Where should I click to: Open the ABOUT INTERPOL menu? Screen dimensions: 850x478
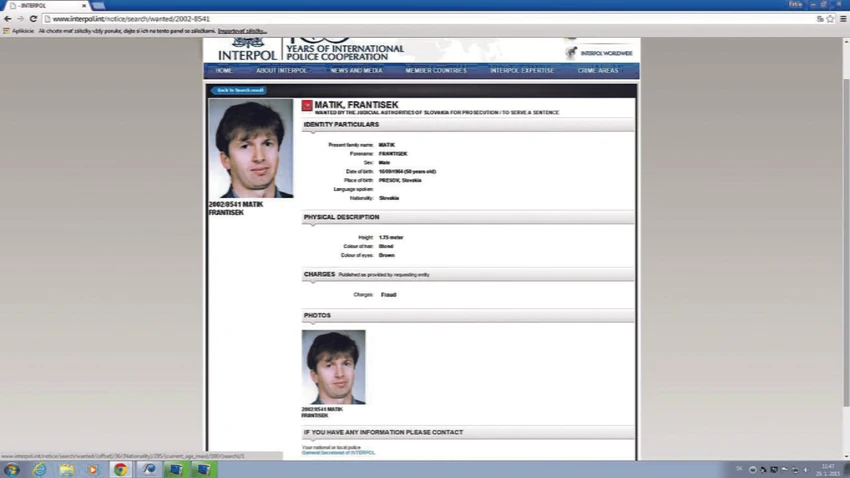coord(281,71)
